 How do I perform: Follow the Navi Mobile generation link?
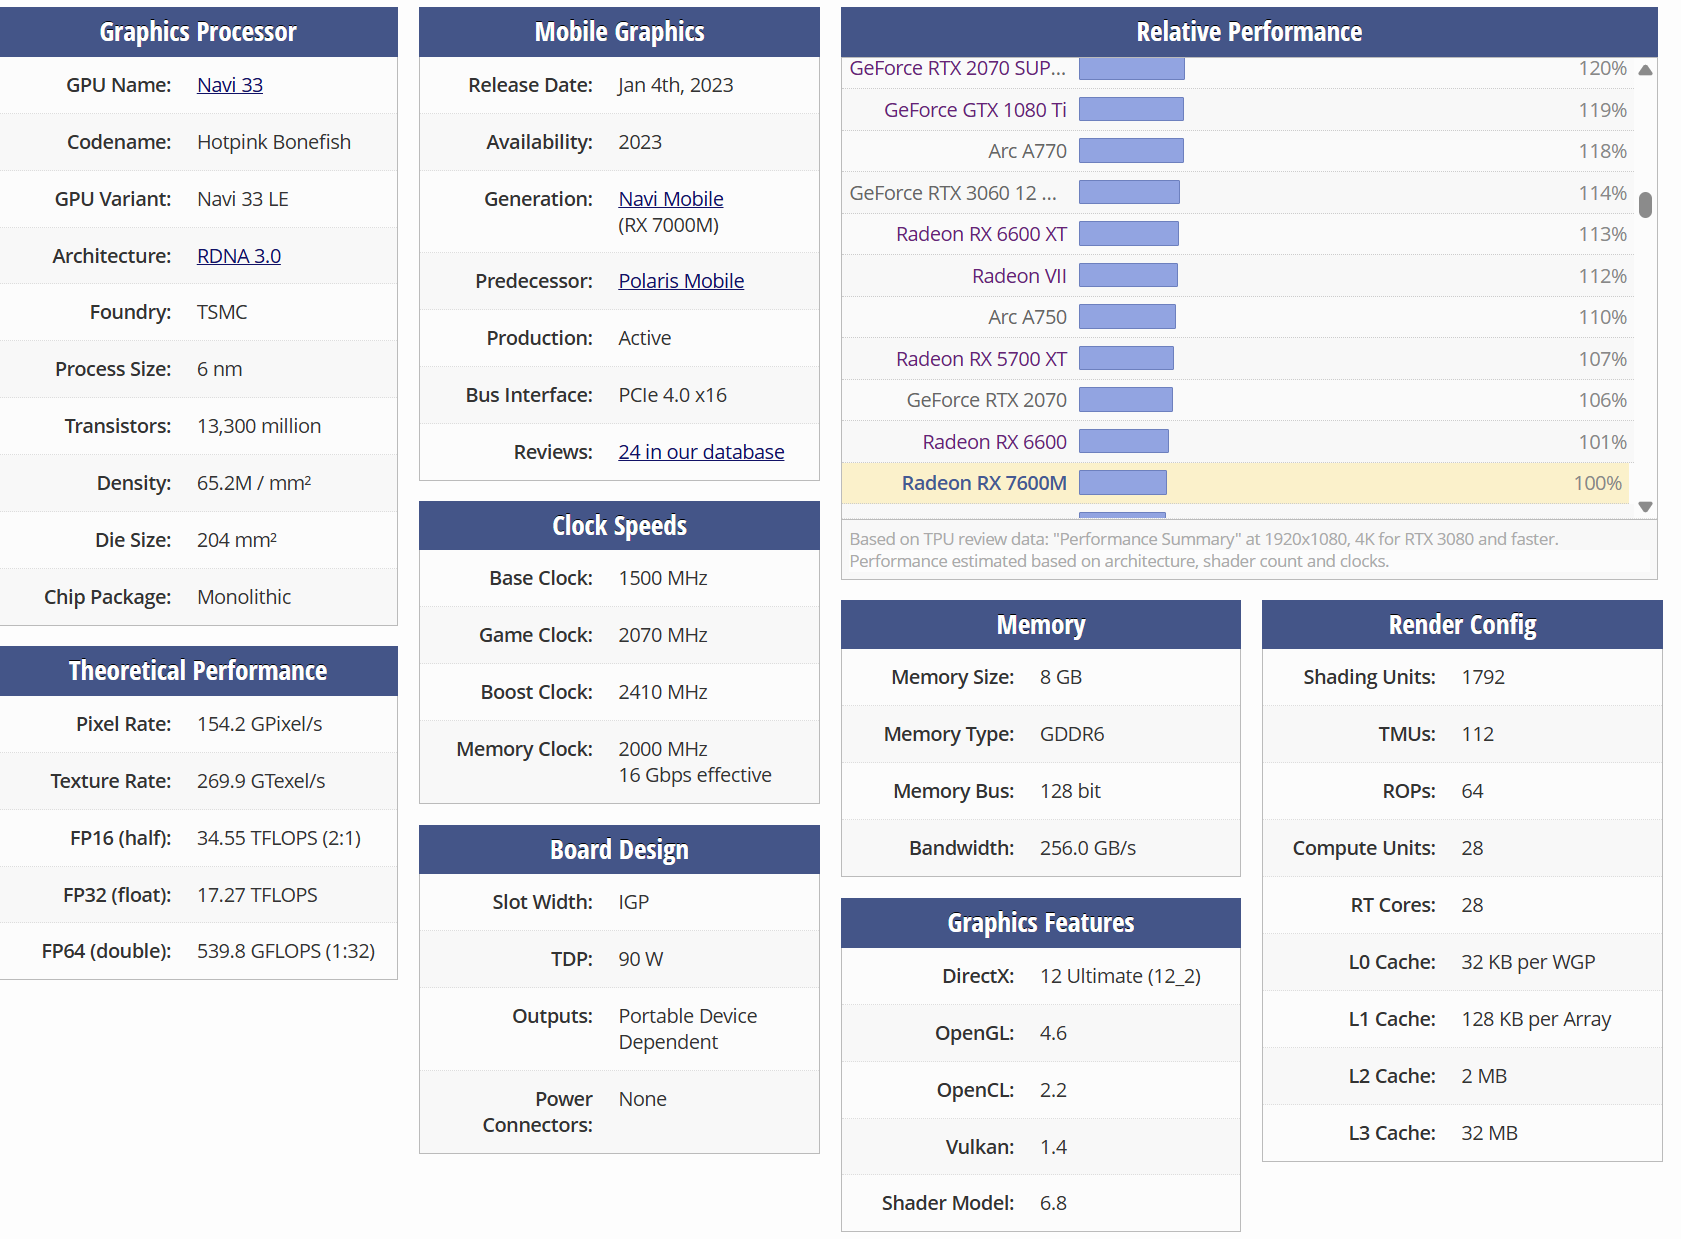pyautogui.click(x=670, y=199)
